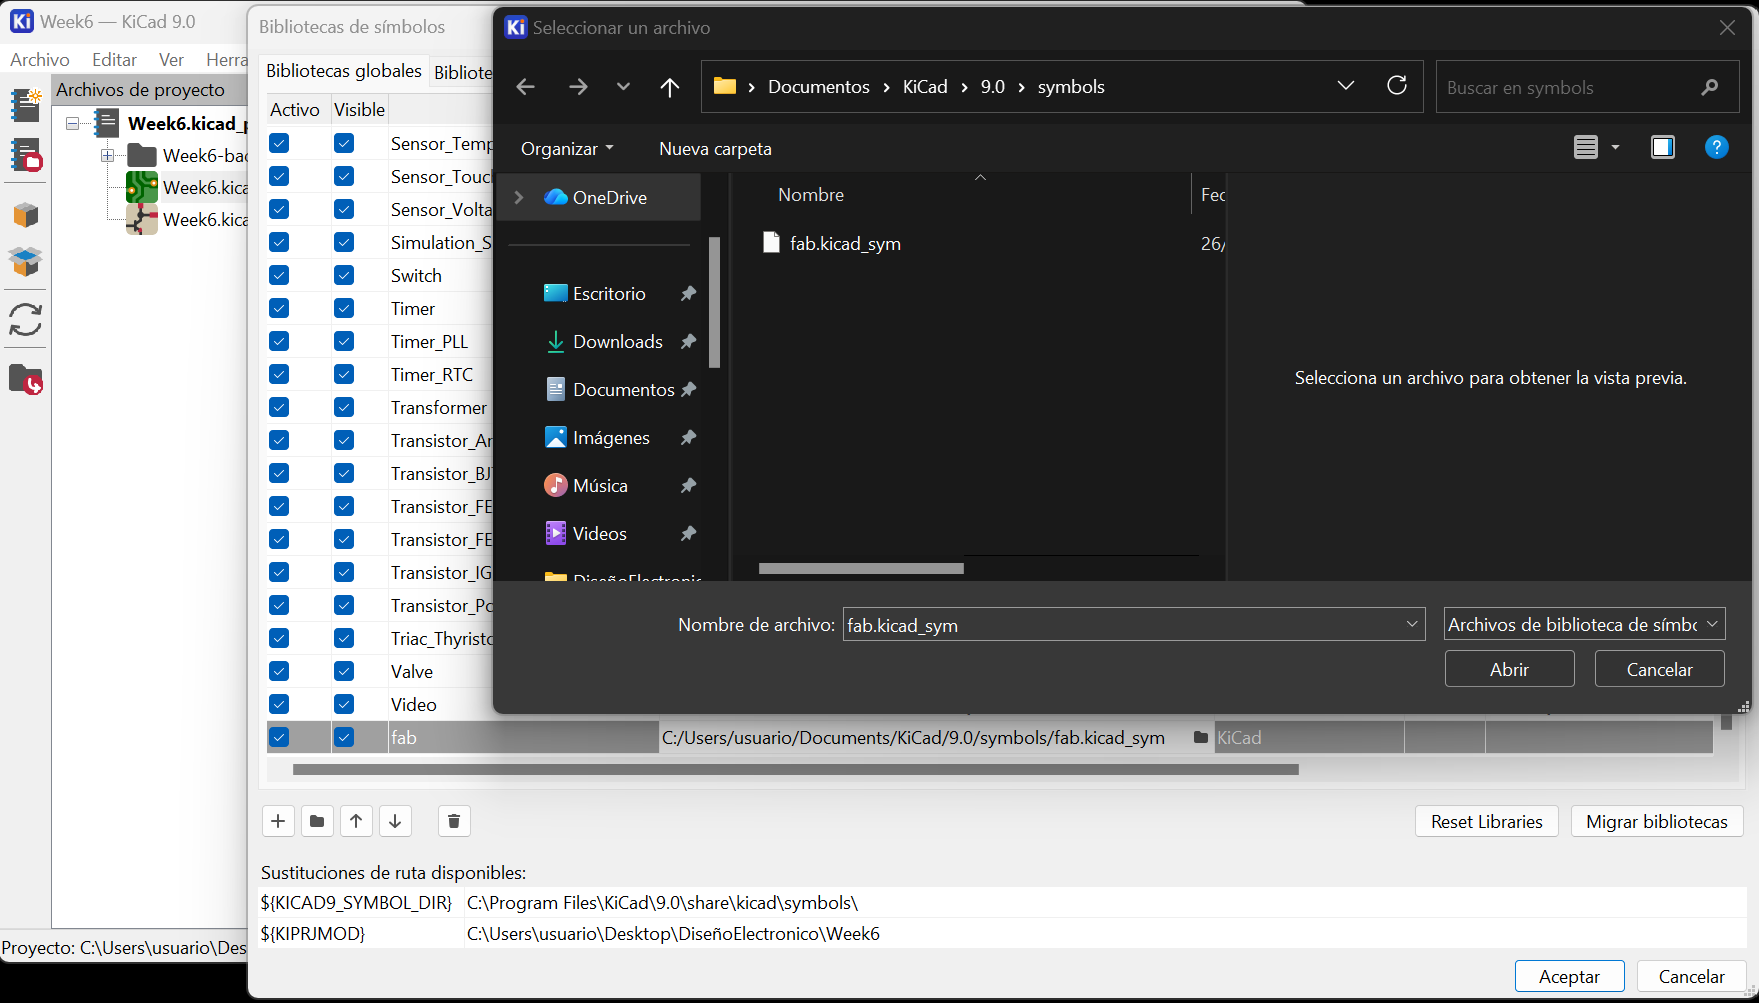This screenshot has height=1003, width=1759.
Task: Select the fab.kicad_sym file icon
Action: pos(771,243)
